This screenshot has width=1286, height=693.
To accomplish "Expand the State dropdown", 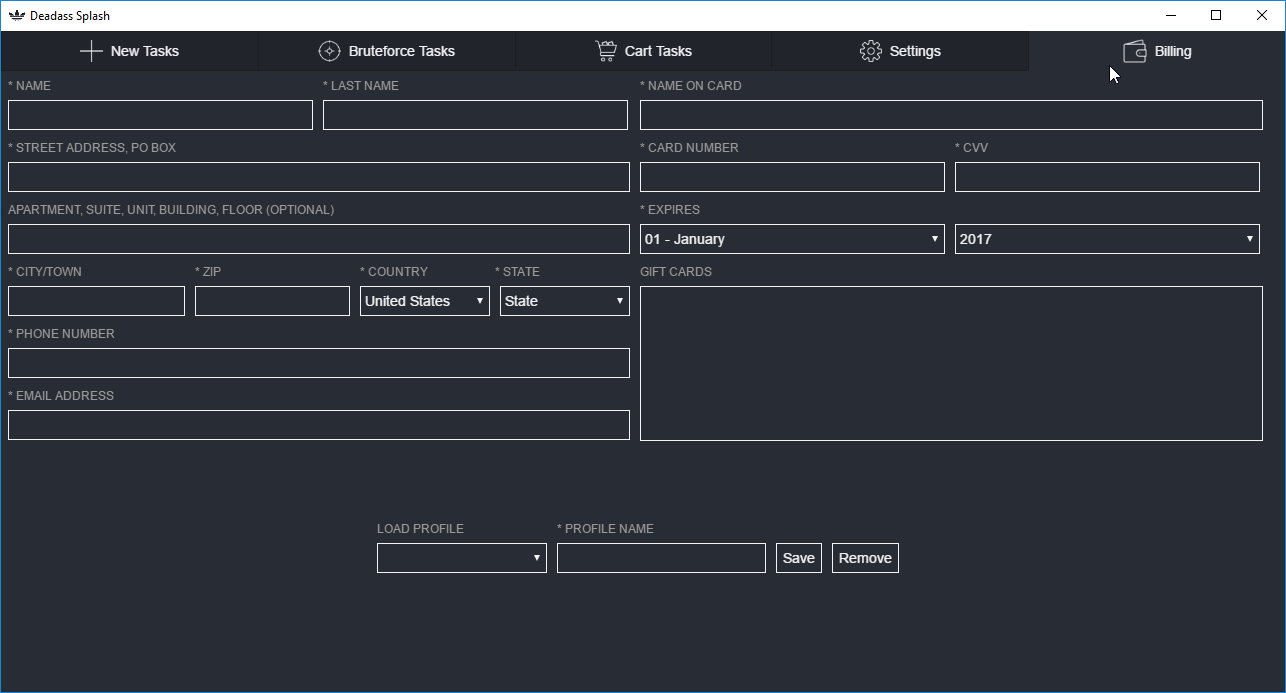I will point(565,301).
